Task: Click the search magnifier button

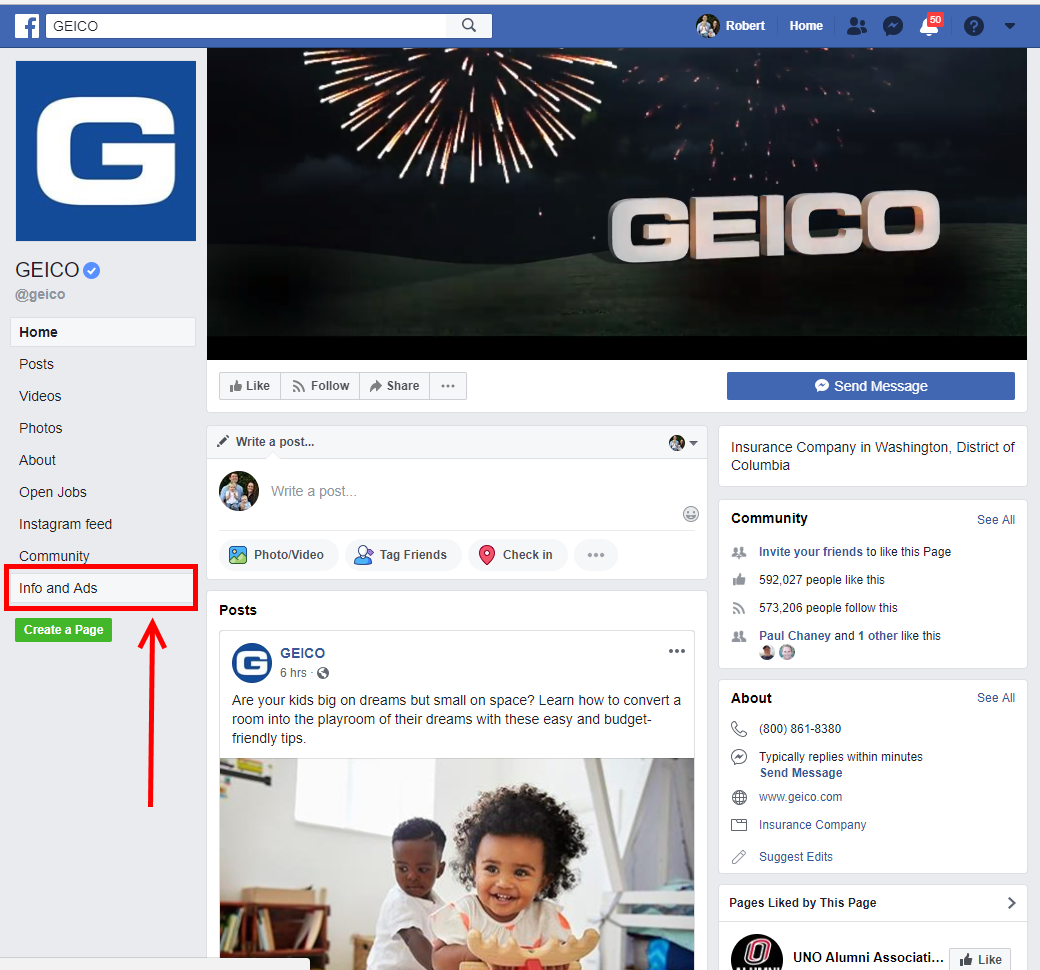Action: coord(469,26)
